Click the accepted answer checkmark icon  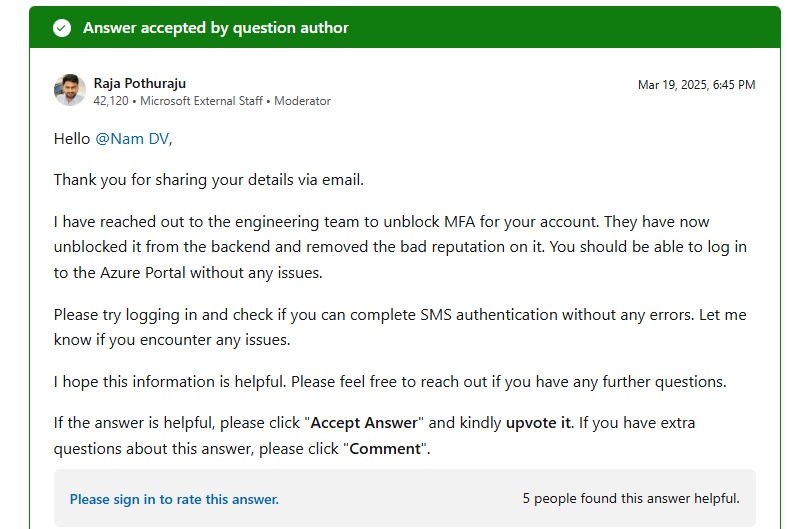coord(62,28)
